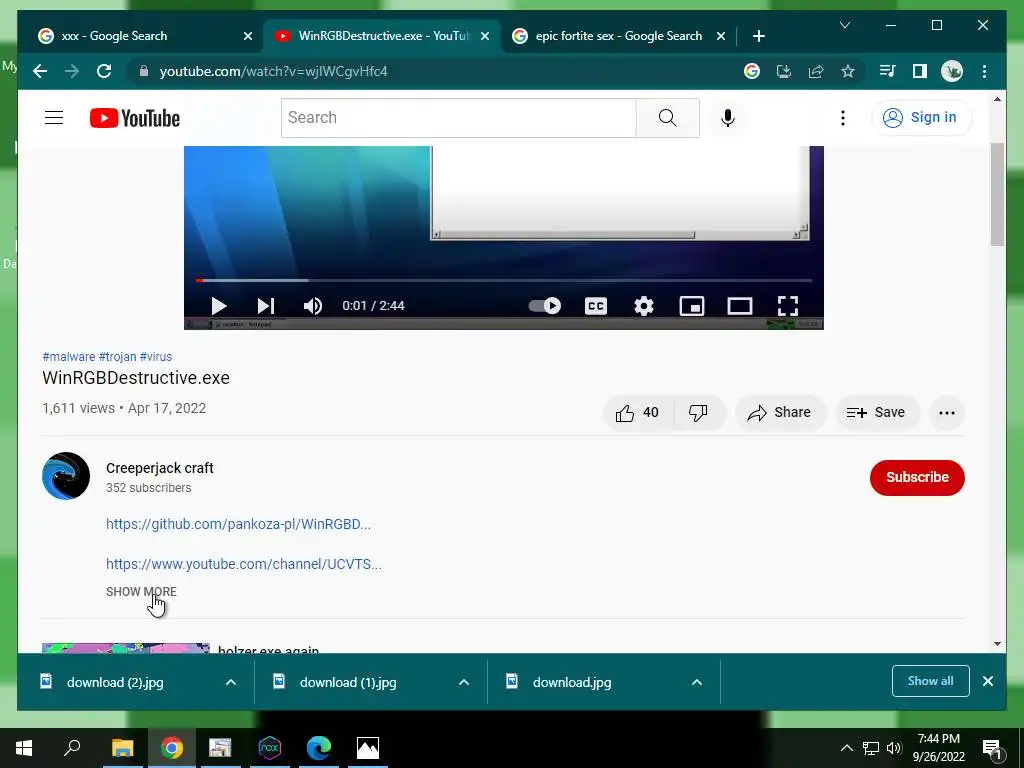Go back to the previous page

[40, 71]
